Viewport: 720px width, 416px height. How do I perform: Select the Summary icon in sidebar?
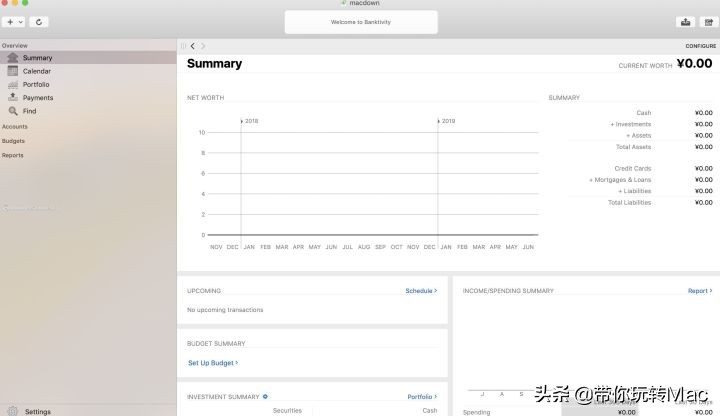click(13, 57)
